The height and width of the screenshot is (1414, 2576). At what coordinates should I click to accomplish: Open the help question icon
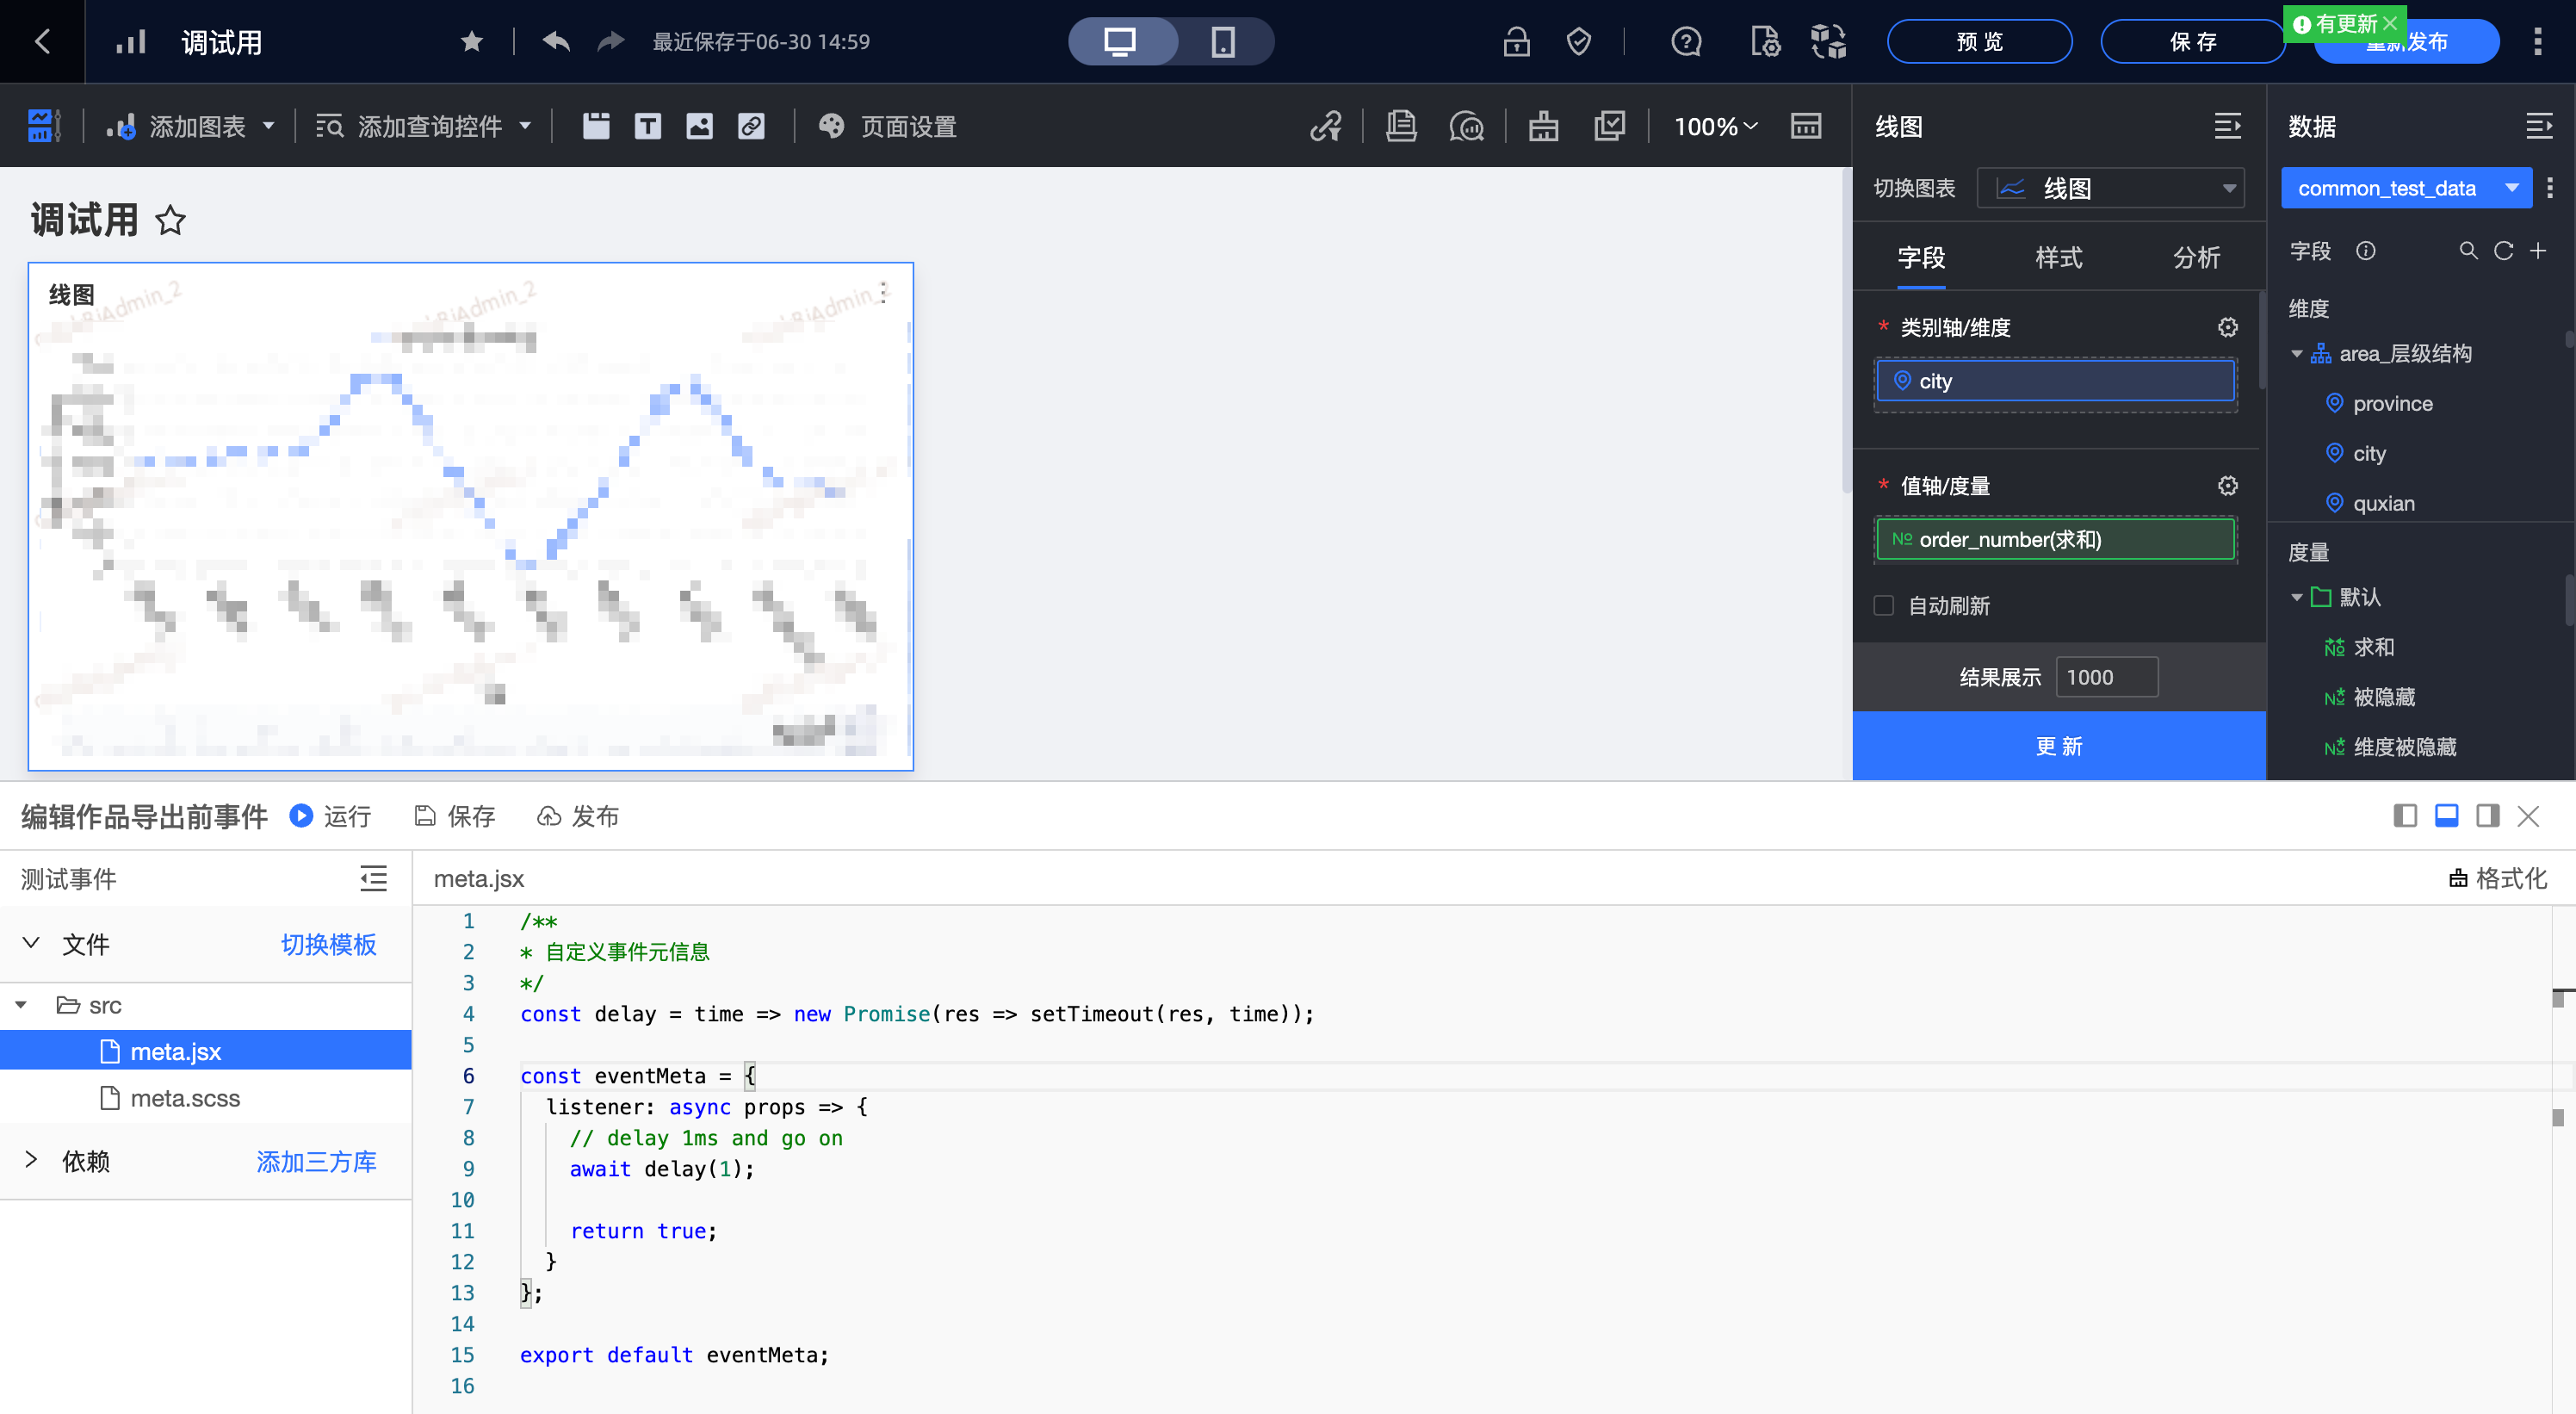(1685, 42)
